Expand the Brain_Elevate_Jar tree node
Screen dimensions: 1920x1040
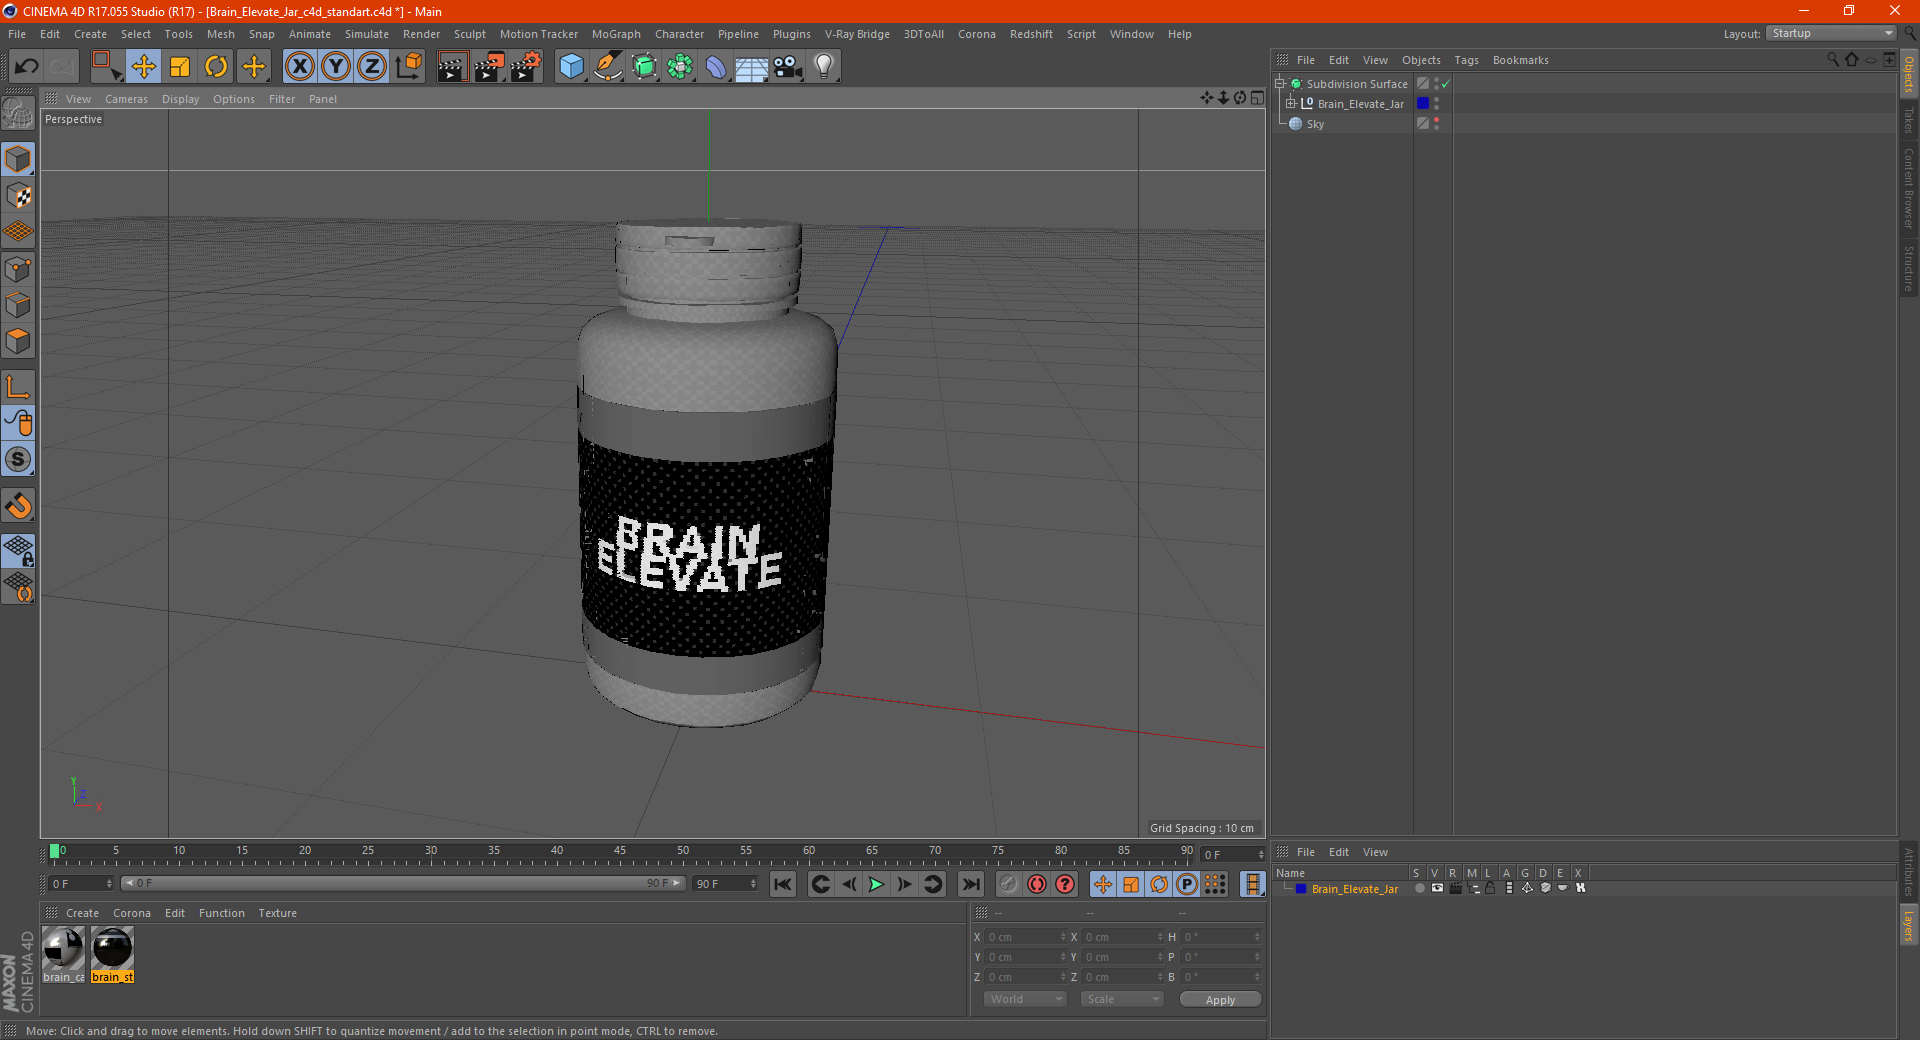pos(1291,104)
